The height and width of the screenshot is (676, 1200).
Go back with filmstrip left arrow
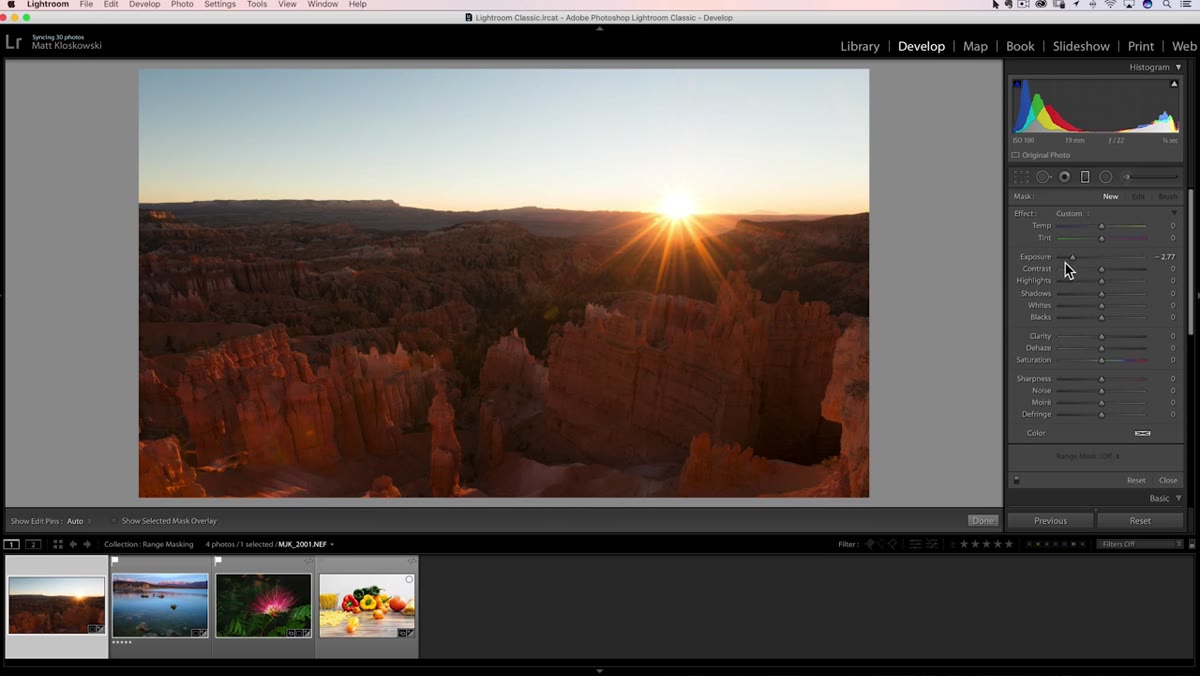[x=73, y=544]
